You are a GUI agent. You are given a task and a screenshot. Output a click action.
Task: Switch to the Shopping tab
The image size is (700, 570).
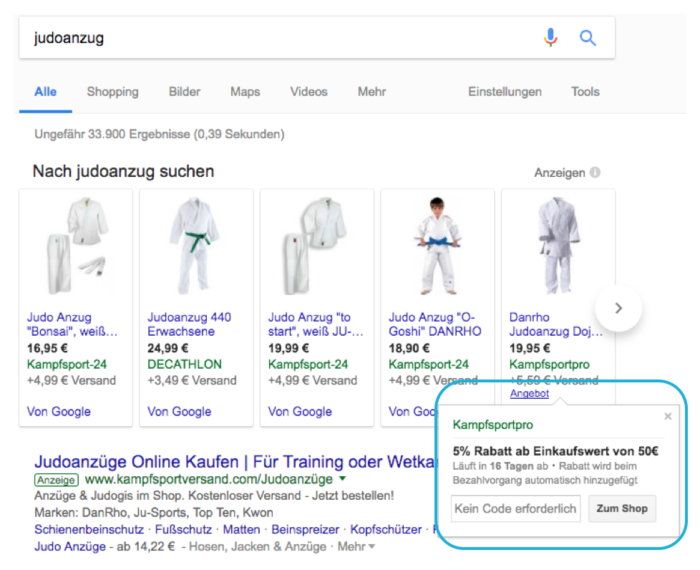(x=112, y=92)
